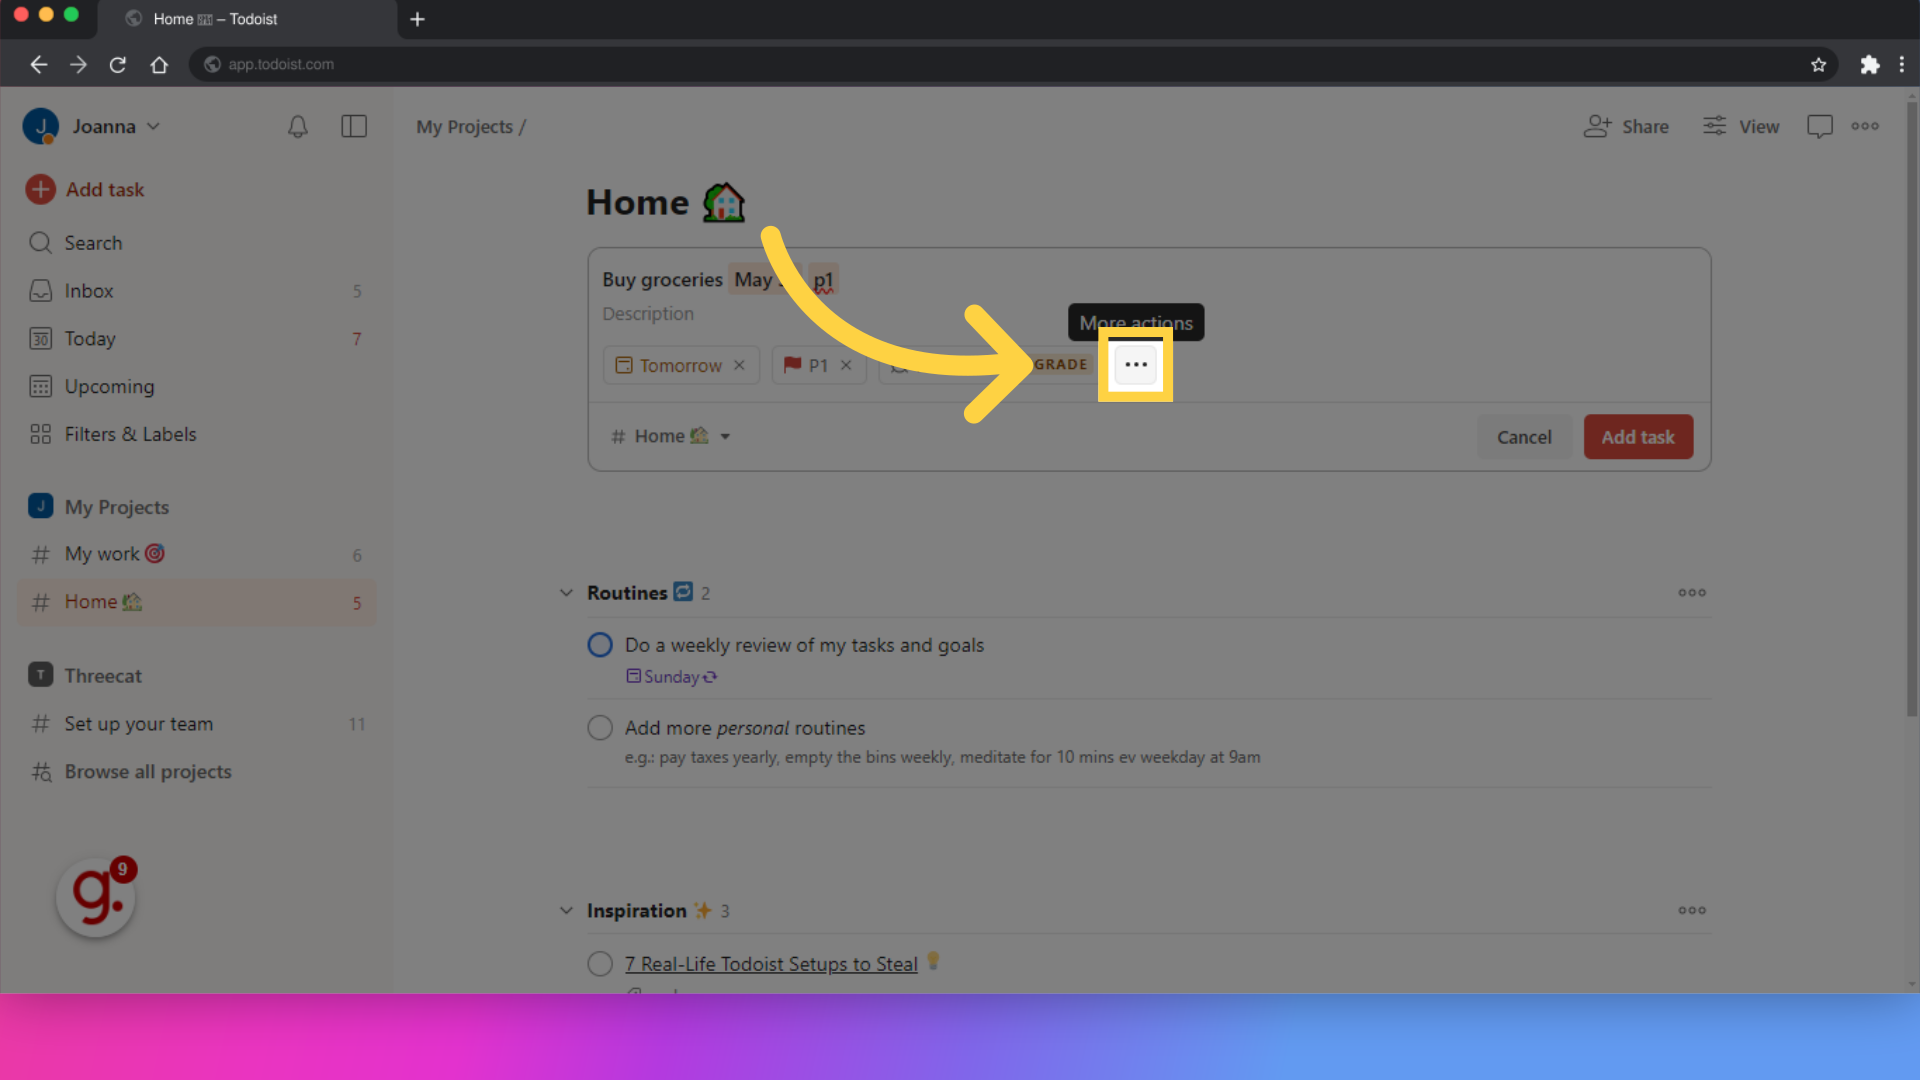1920x1080 pixels.
Task: Open the P1 priority flag selector
Action: [x=806, y=365]
